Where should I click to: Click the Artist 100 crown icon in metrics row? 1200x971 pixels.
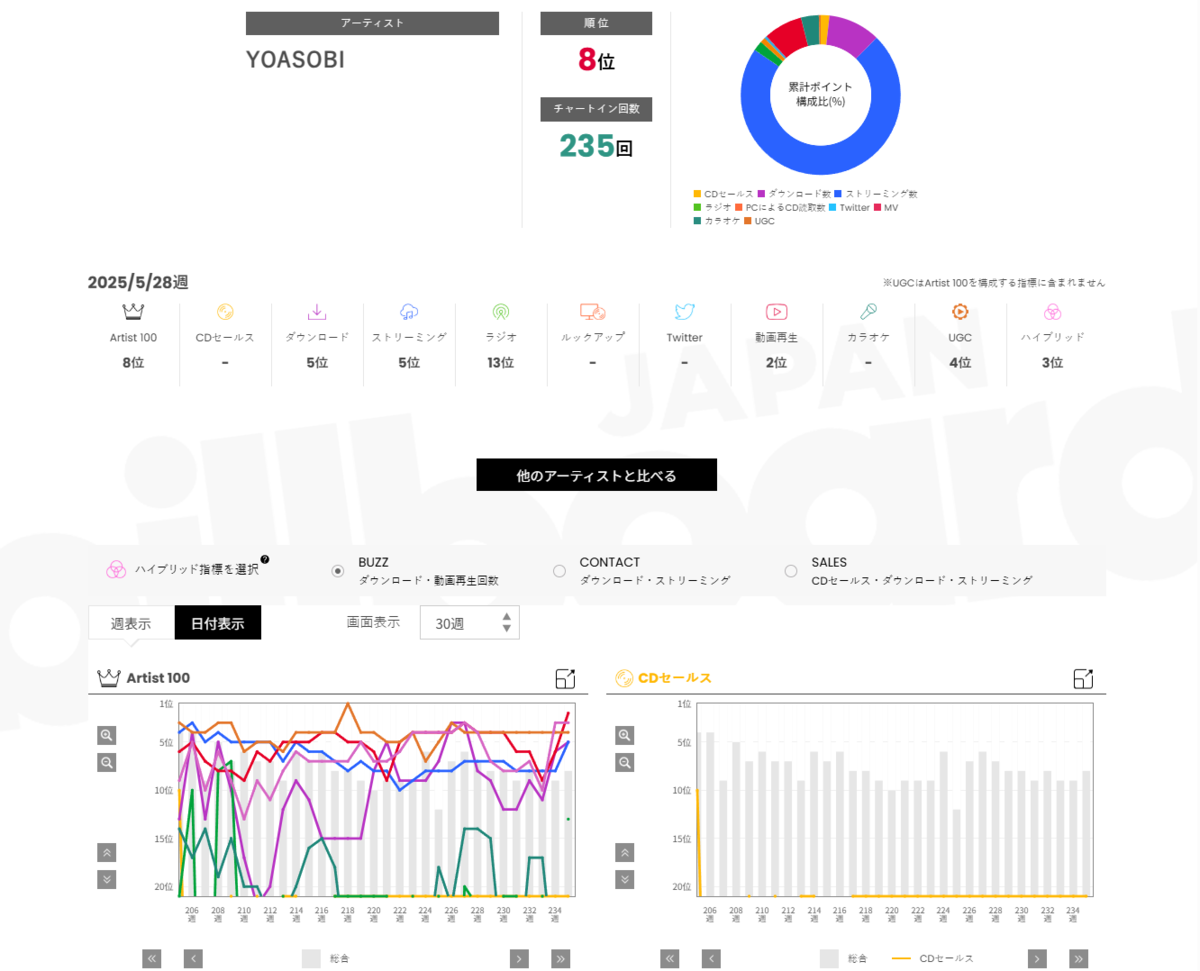(134, 312)
